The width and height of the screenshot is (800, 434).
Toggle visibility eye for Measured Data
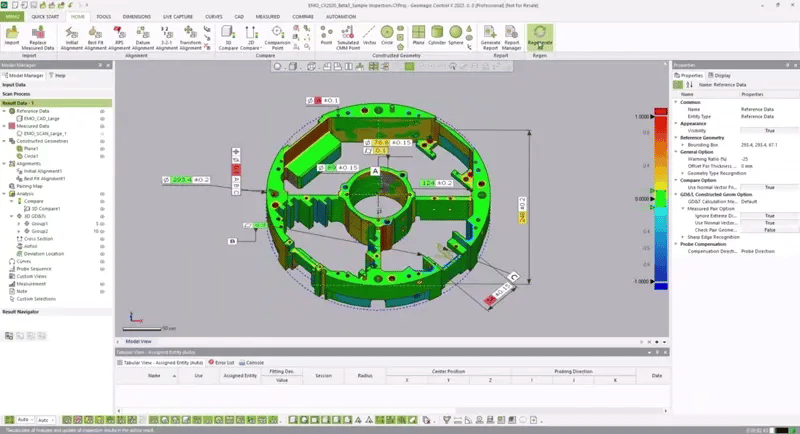[103, 126]
